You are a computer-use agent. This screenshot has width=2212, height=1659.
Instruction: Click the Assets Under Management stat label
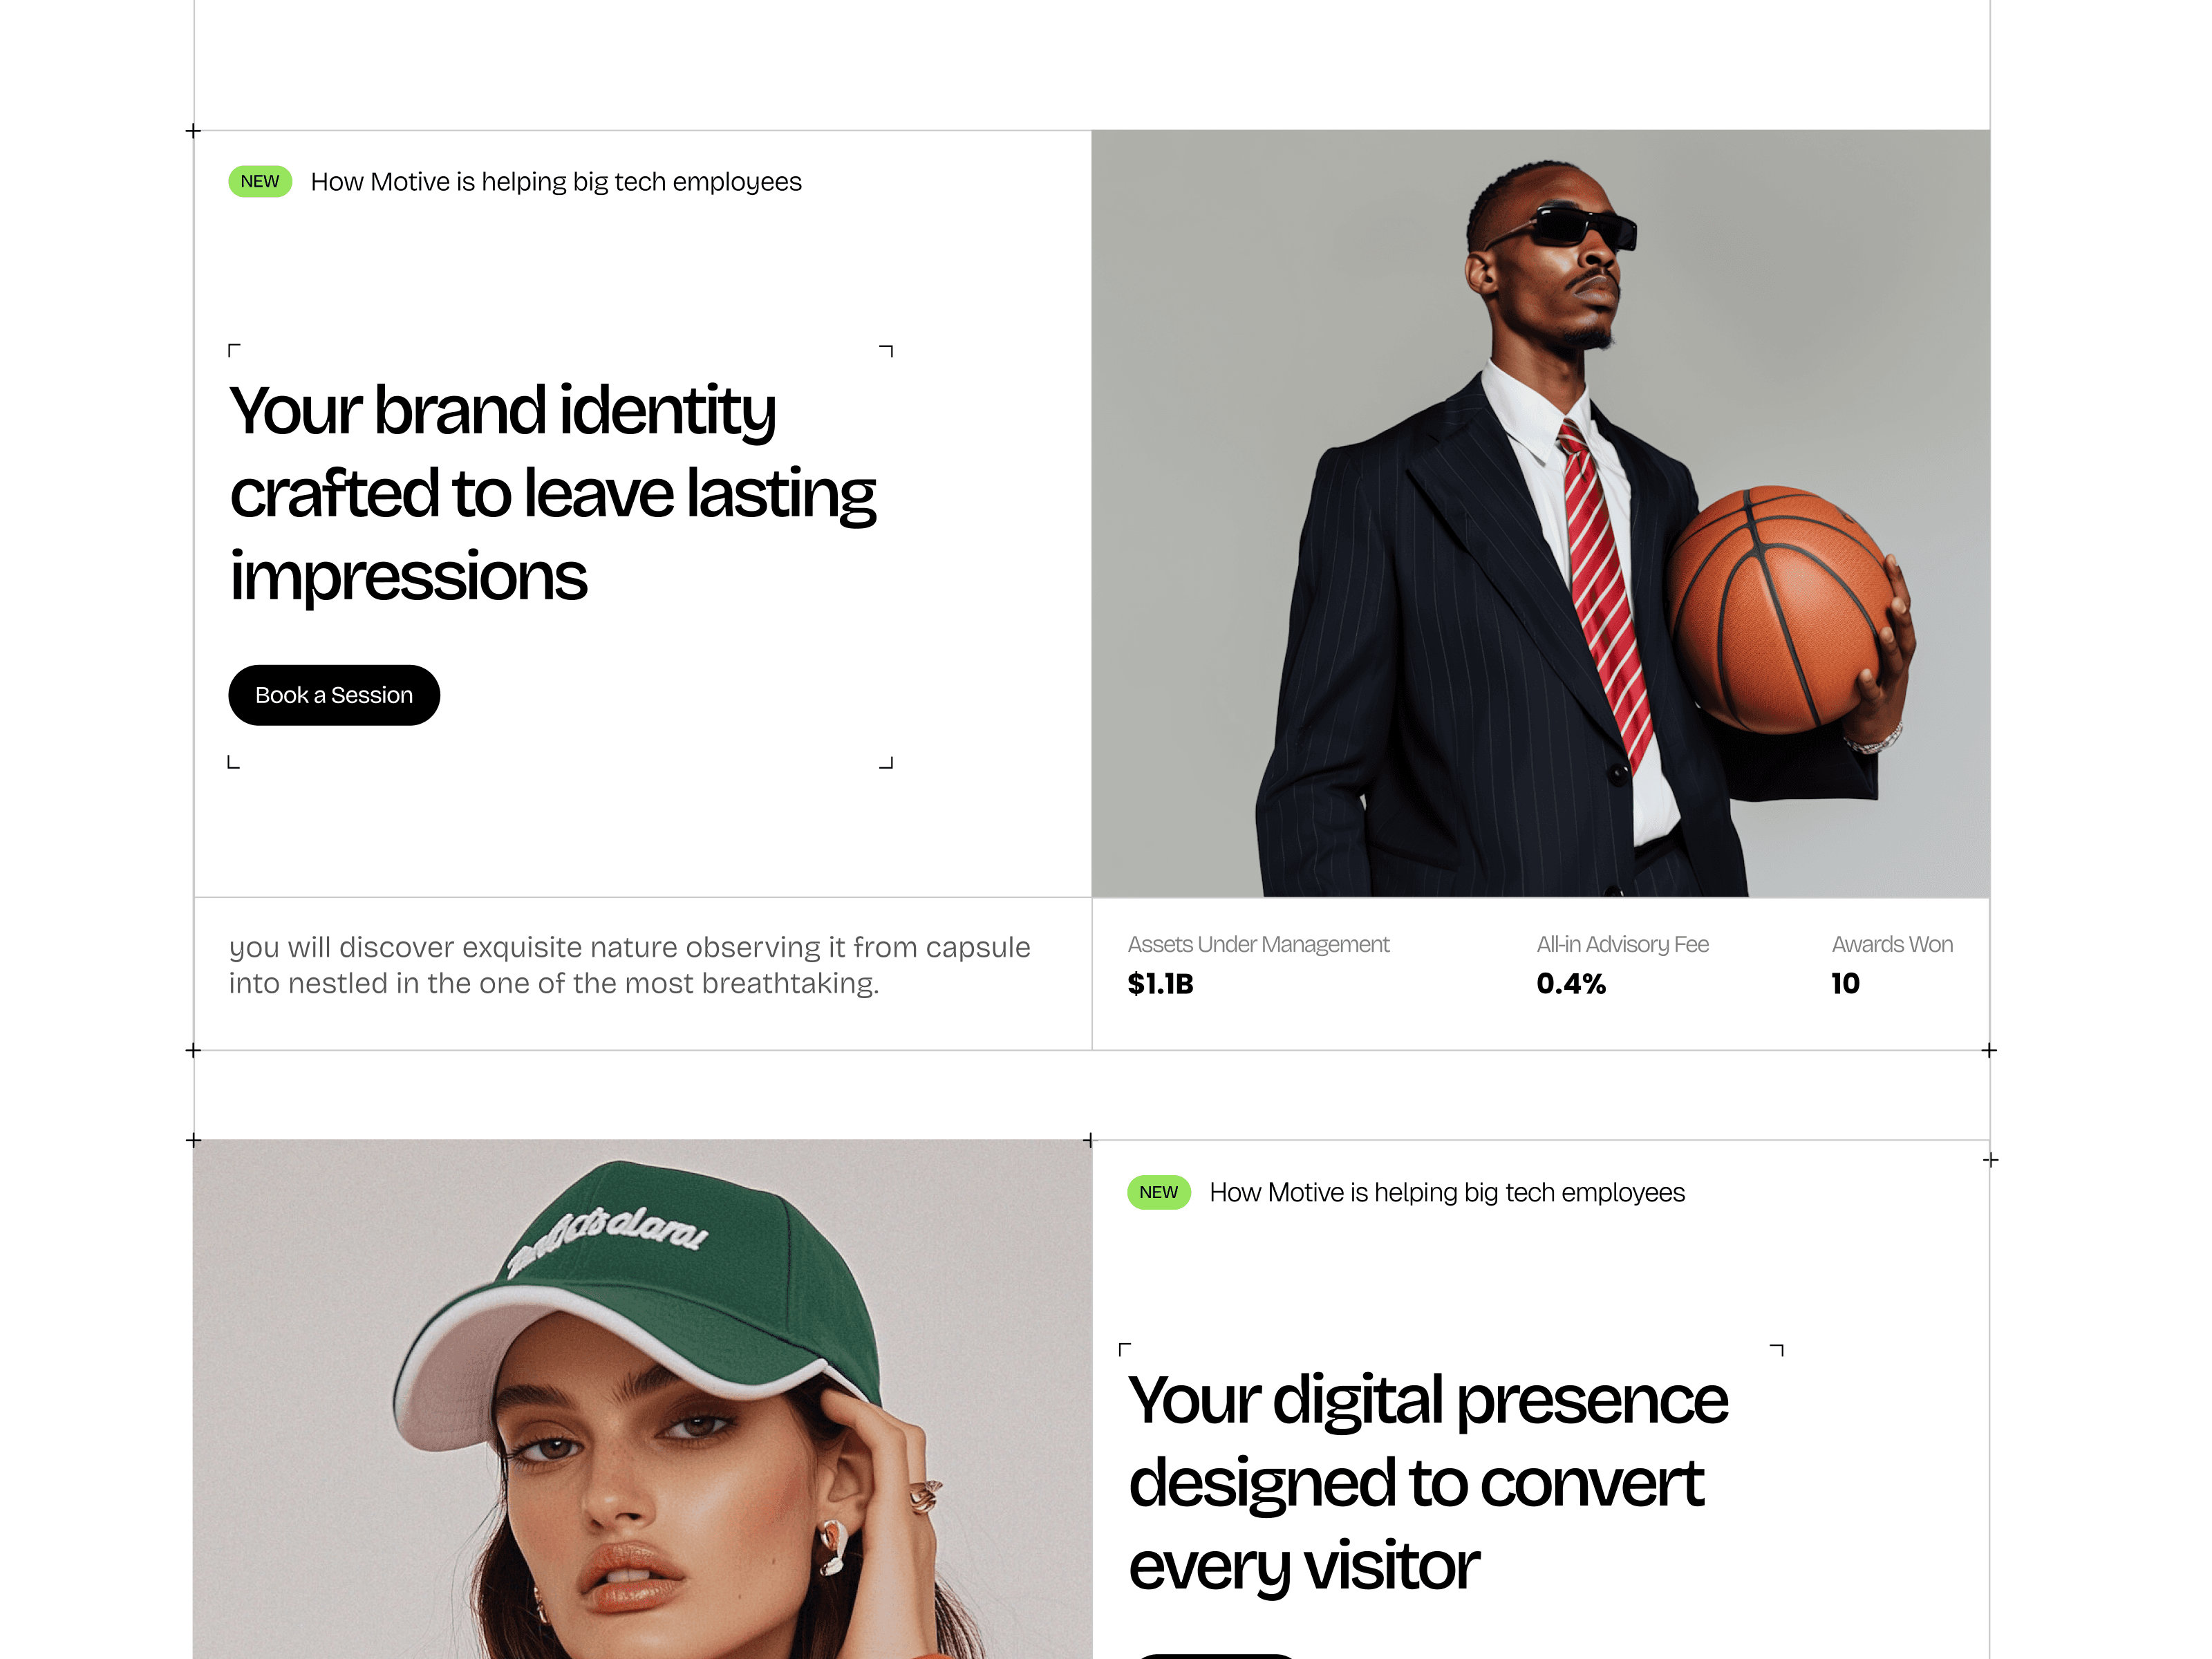point(1258,944)
